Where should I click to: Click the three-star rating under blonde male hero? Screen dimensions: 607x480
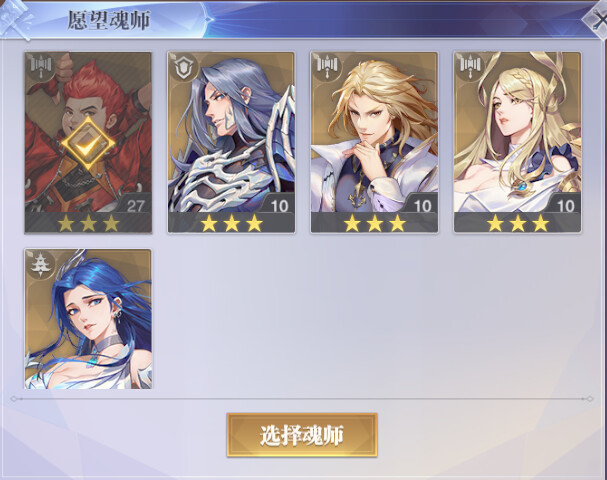click(x=375, y=223)
